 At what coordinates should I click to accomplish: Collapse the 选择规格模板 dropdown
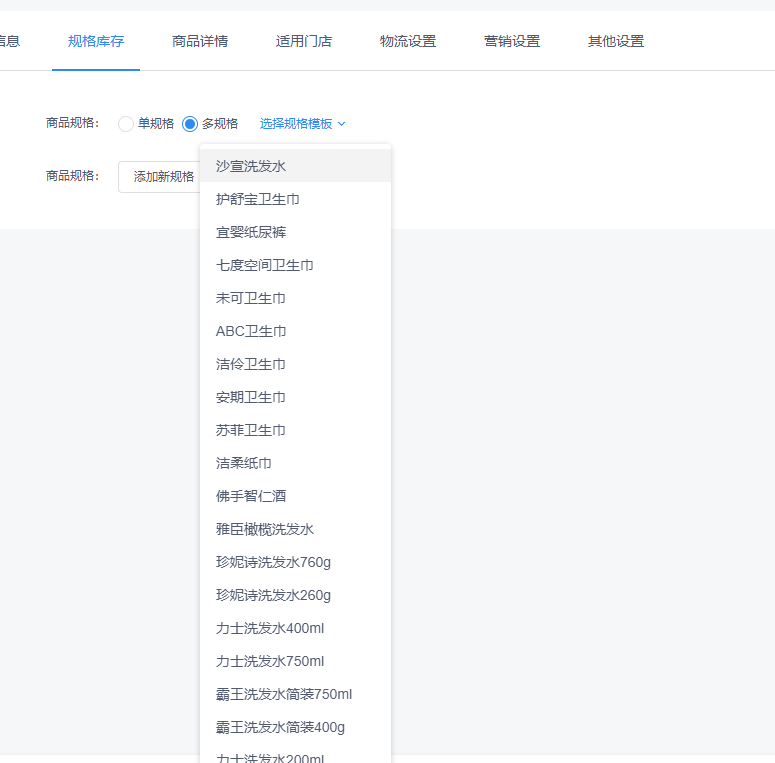pos(302,124)
